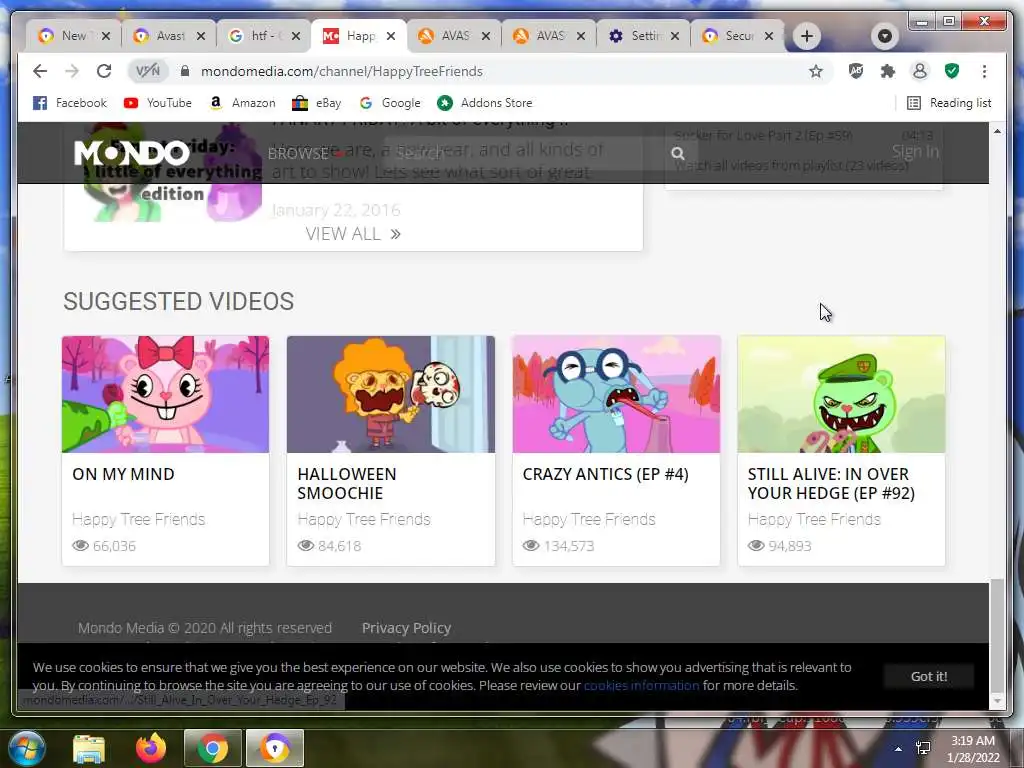Open the extensions puzzle piece menu
This screenshot has width=1024, height=768.
(x=888, y=71)
